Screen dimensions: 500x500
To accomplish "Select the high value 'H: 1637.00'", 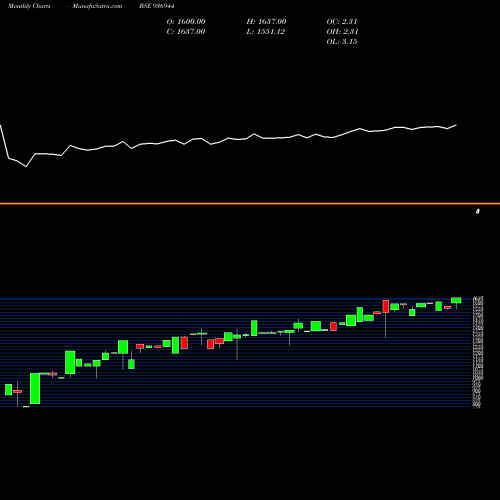I will tap(266, 22).
